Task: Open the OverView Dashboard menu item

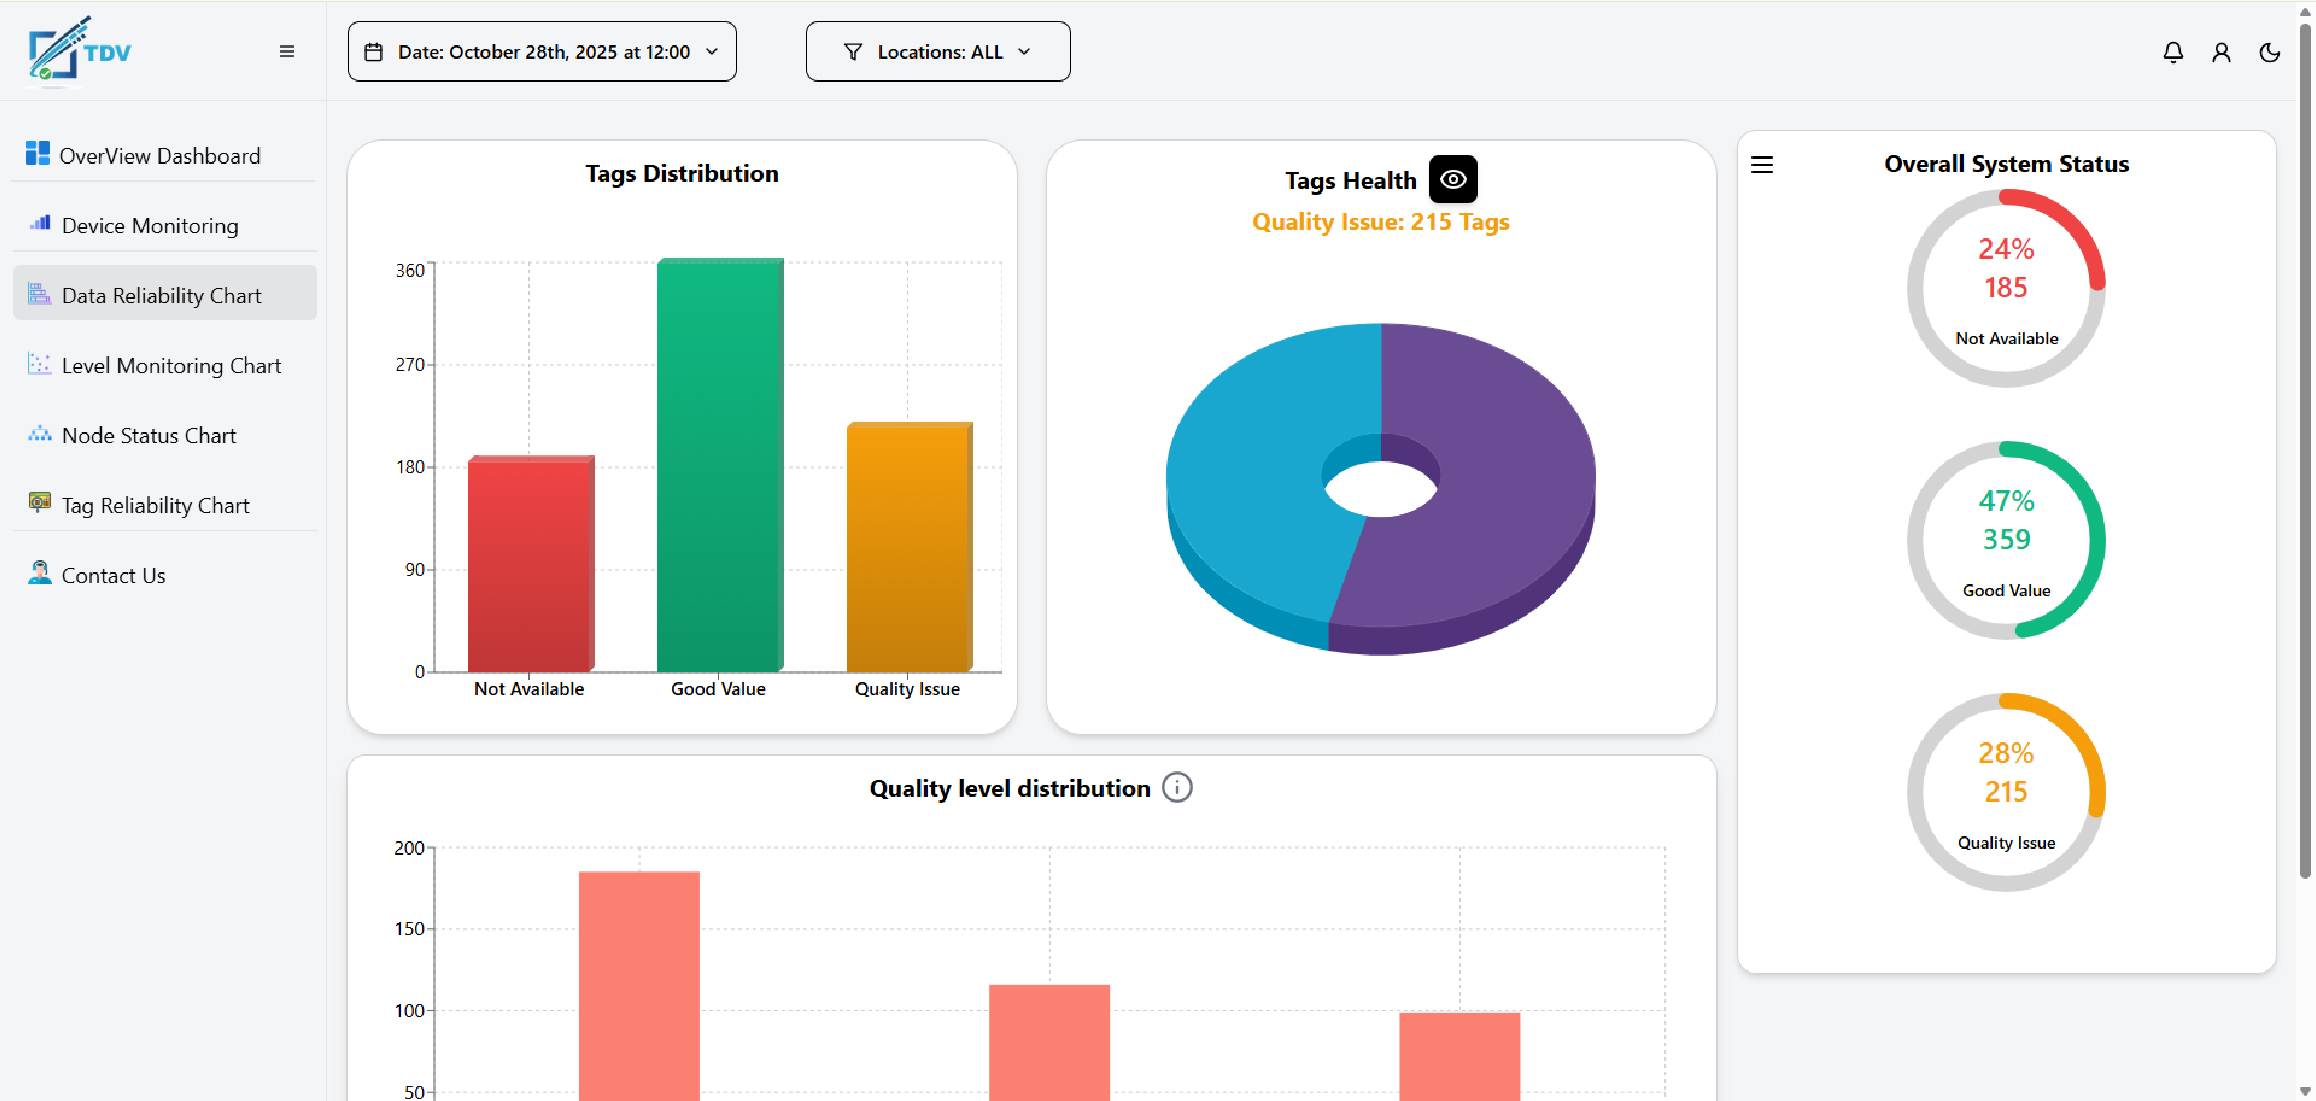Action: 160,156
